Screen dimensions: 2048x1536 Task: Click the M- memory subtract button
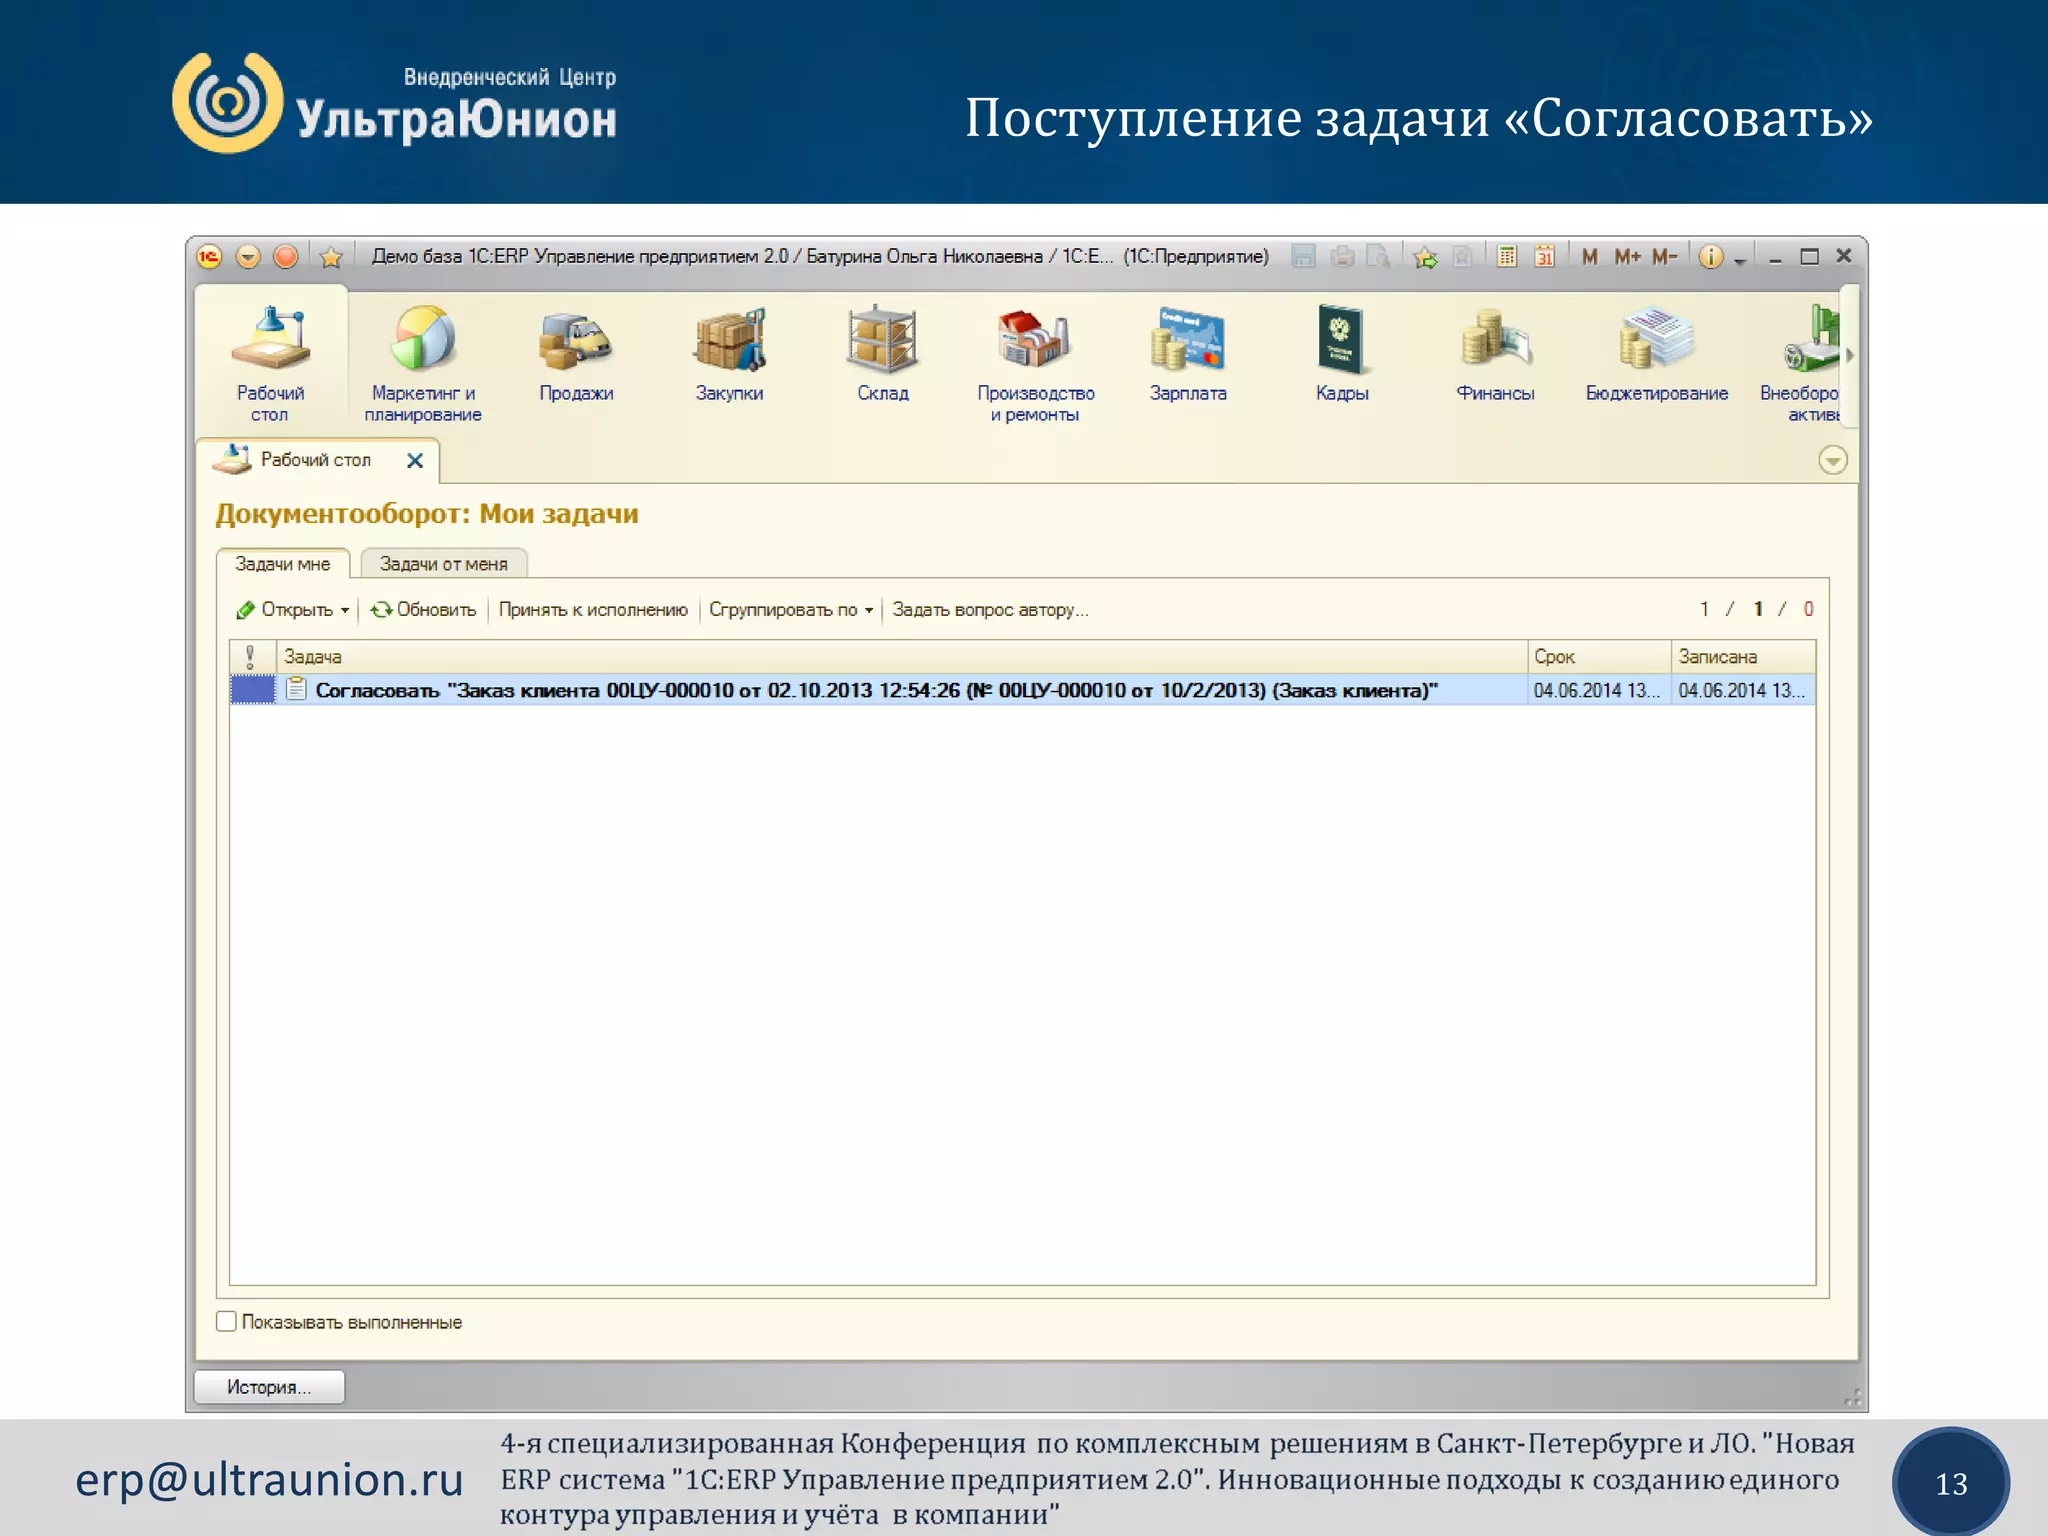pyautogui.click(x=1664, y=257)
